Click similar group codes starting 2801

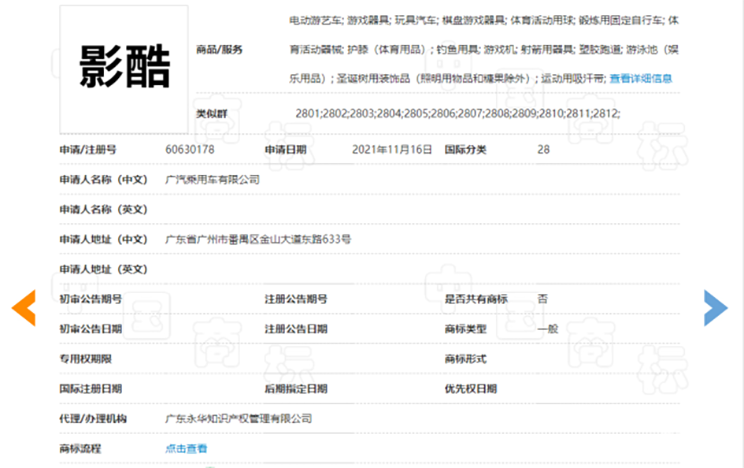click(457, 113)
